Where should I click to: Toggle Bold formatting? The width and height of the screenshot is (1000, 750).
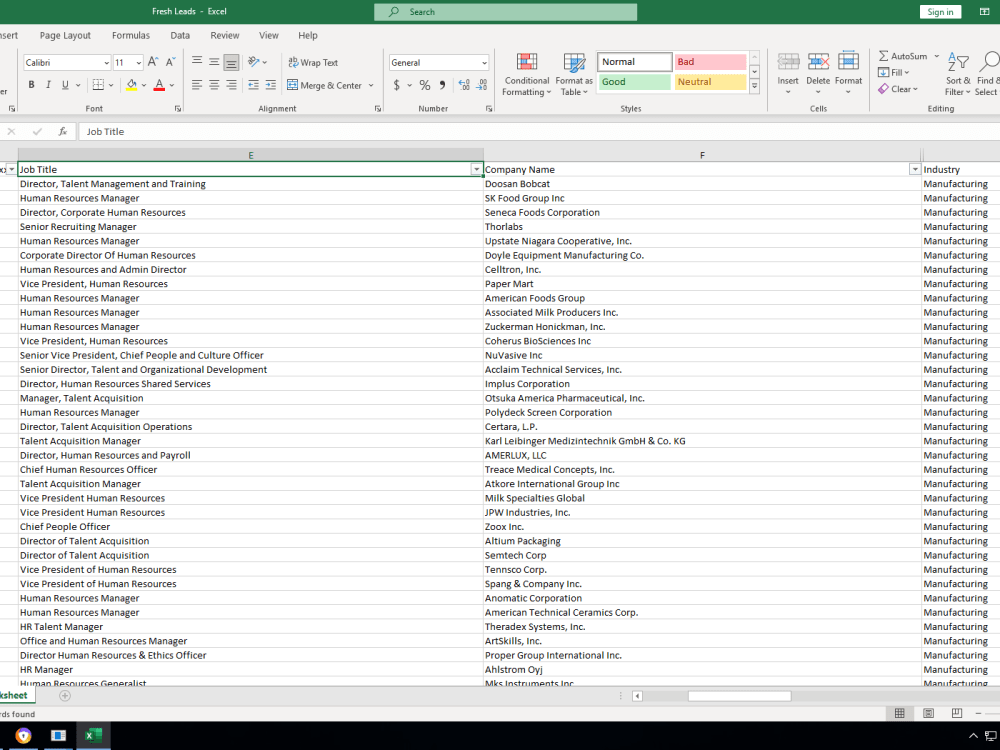pos(31,85)
